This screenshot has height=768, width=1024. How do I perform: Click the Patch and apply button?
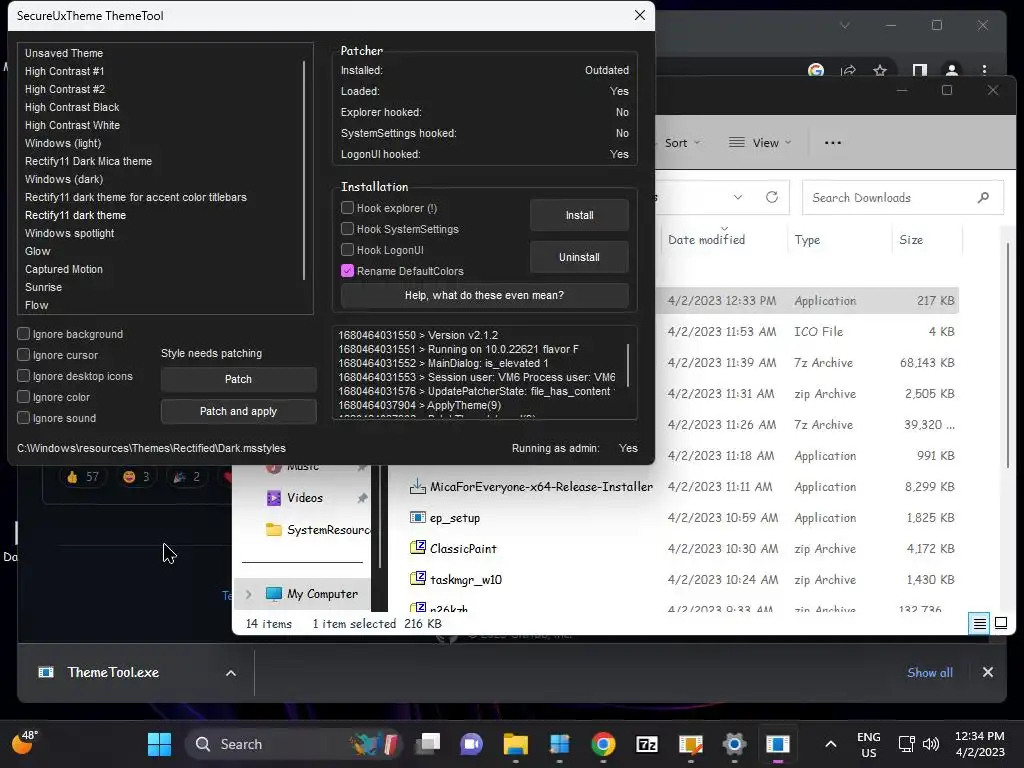[x=238, y=411]
